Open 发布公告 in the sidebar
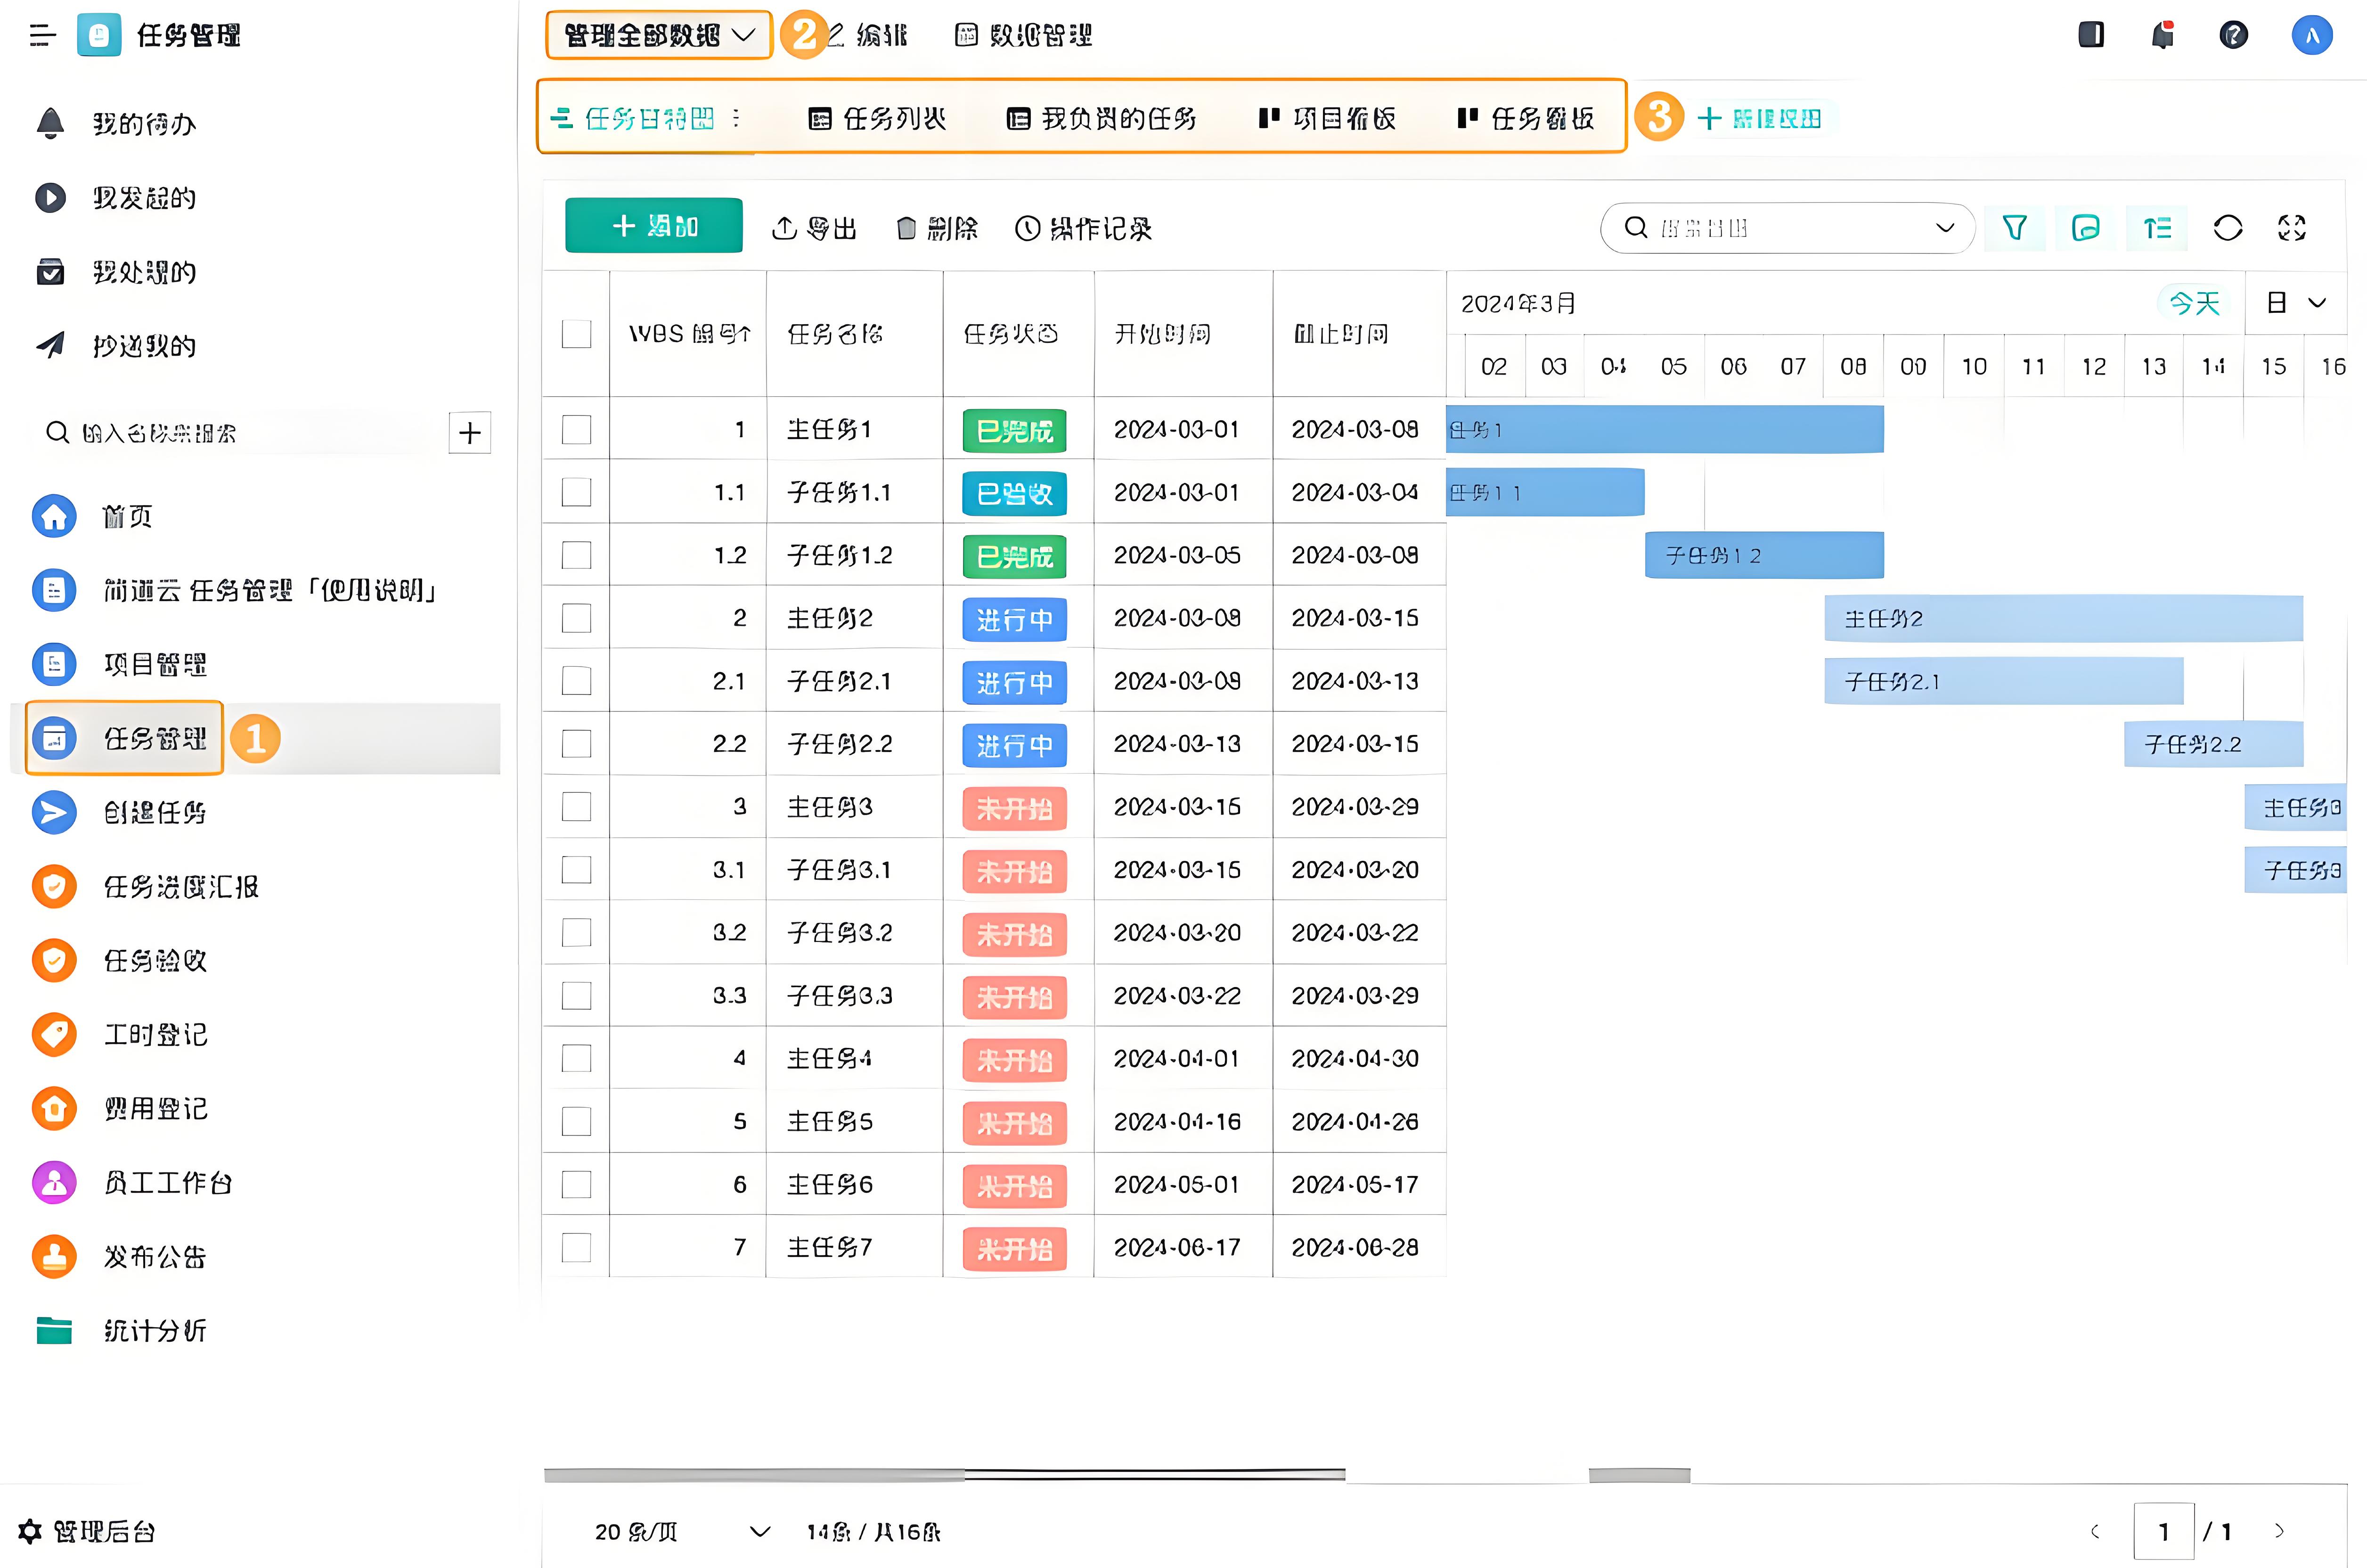 tap(119, 1257)
